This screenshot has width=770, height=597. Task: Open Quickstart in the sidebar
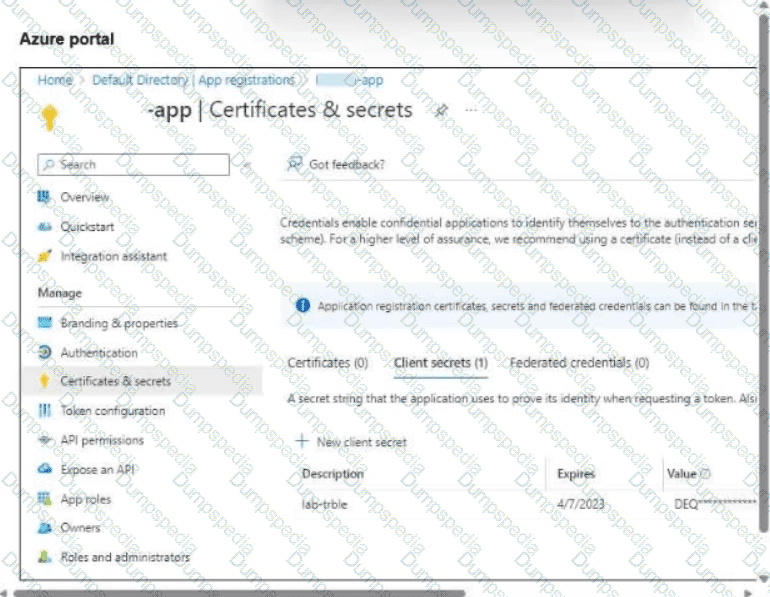pos(87,227)
